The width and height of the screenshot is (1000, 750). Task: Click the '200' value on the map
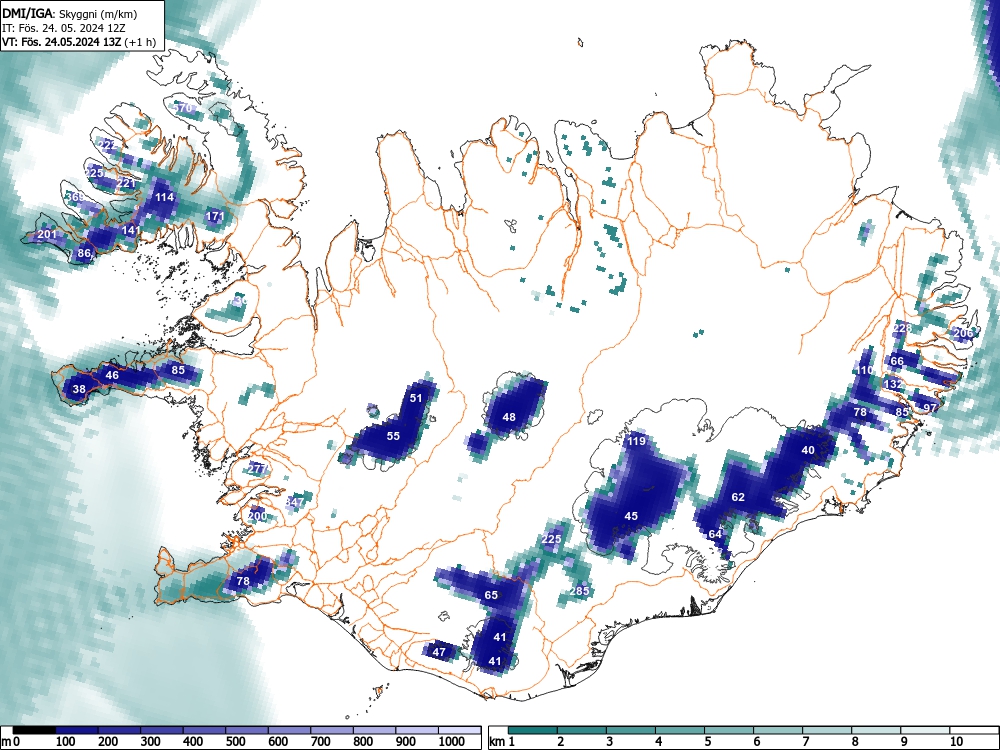tap(258, 516)
